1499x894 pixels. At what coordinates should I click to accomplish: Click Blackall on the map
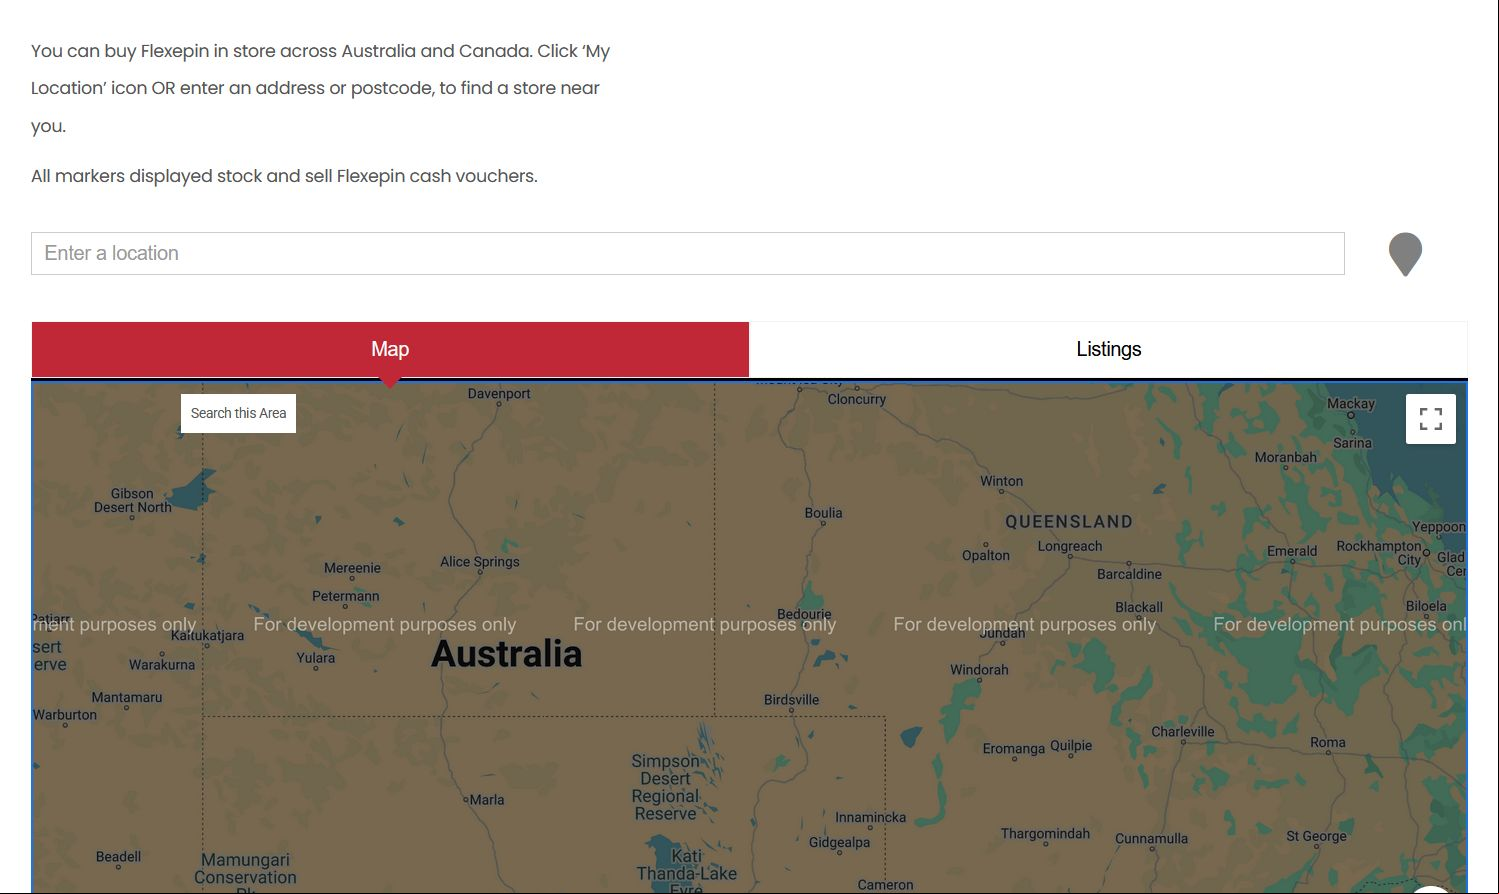click(1139, 608)
